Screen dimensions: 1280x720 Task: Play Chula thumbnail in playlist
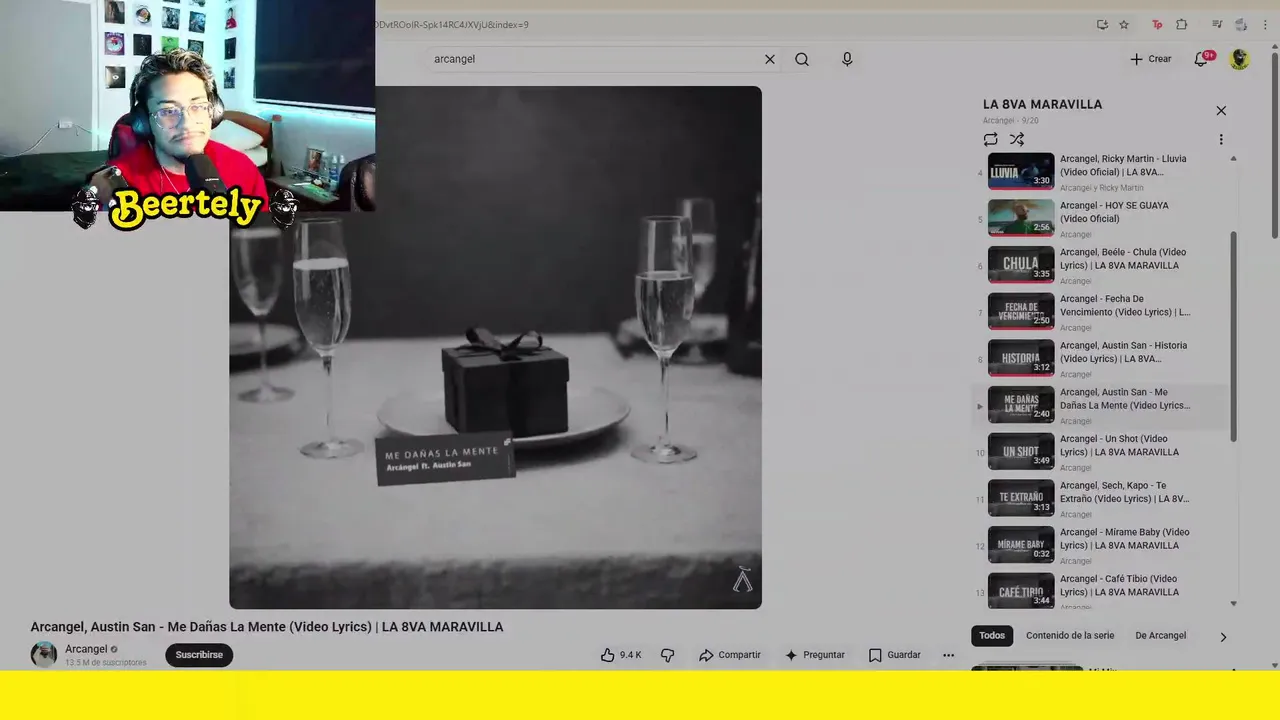point(1021,265)
